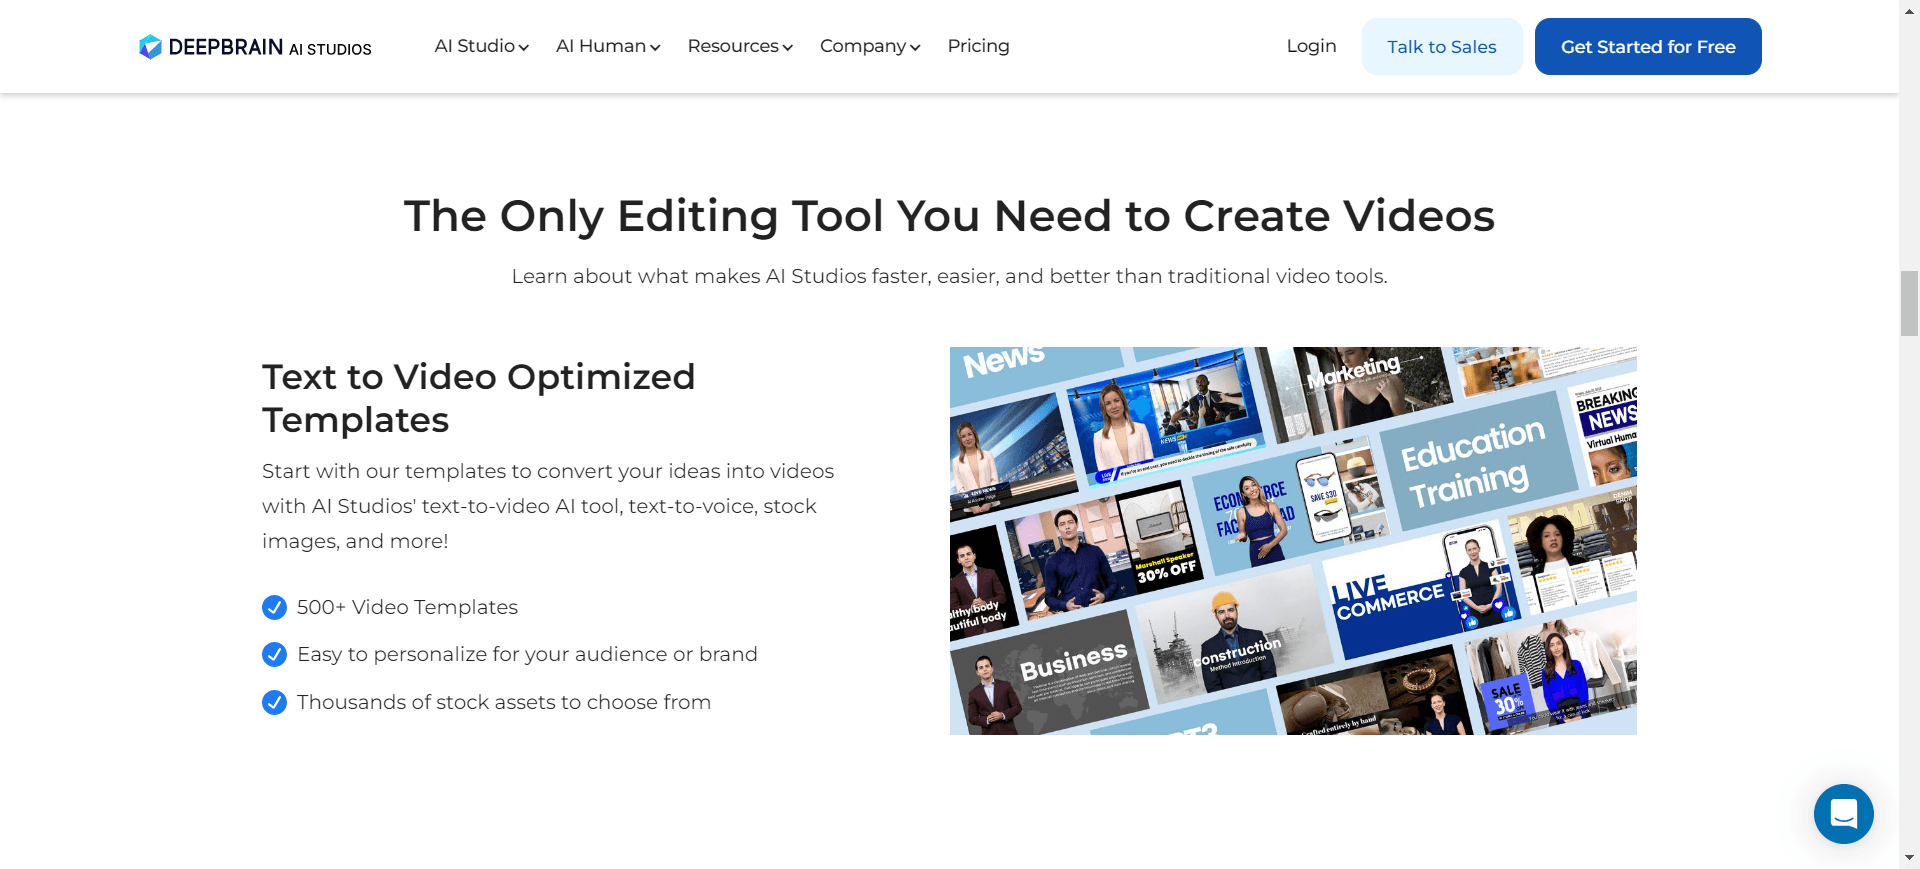Go to the Pricing page
This screenshot has width=1920, height=869.
coord(978,46)
